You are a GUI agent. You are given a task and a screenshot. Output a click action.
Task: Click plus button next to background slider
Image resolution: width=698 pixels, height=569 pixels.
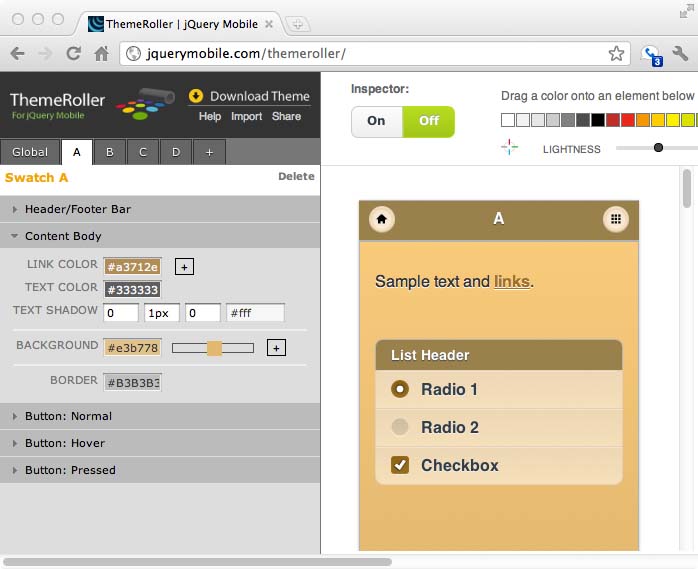click(276, 348)
